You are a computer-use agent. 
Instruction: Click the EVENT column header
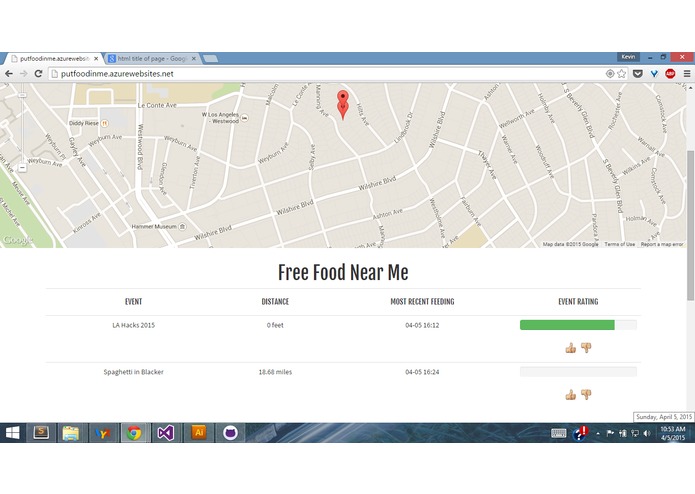click(133, 302)
